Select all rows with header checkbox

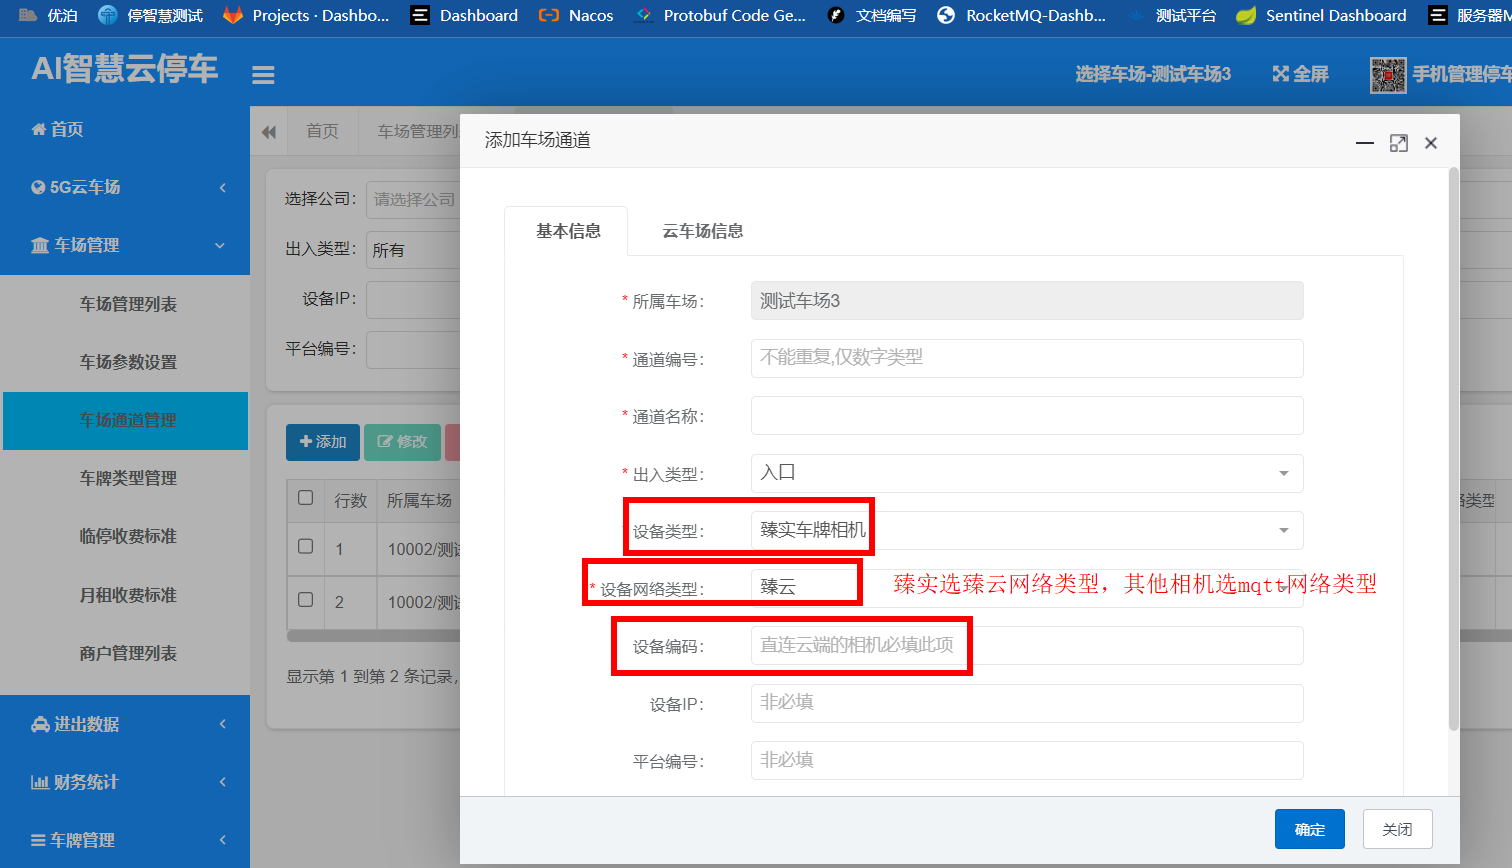[306, 498]
